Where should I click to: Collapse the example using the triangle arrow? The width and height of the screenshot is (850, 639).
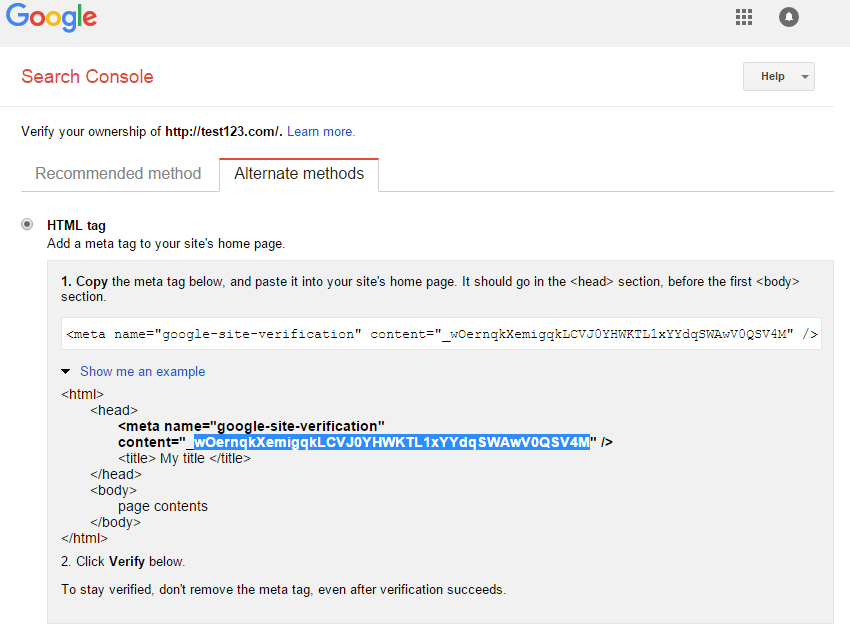(x=66, y=372)
